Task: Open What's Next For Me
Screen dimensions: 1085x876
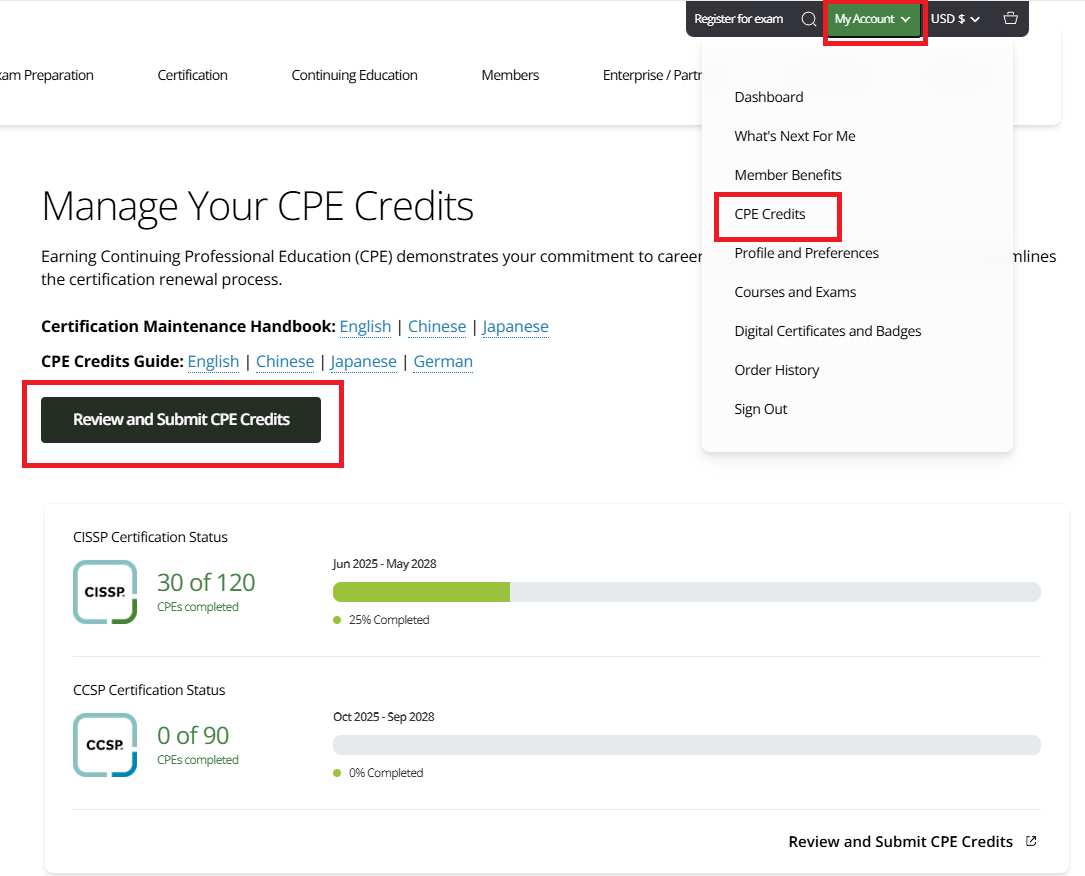Action: pyautogui.click(x=794, y=136)
